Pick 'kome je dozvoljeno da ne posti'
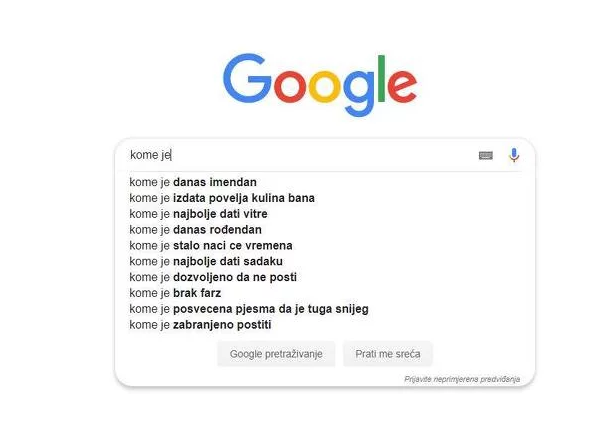 click(213, 277)
